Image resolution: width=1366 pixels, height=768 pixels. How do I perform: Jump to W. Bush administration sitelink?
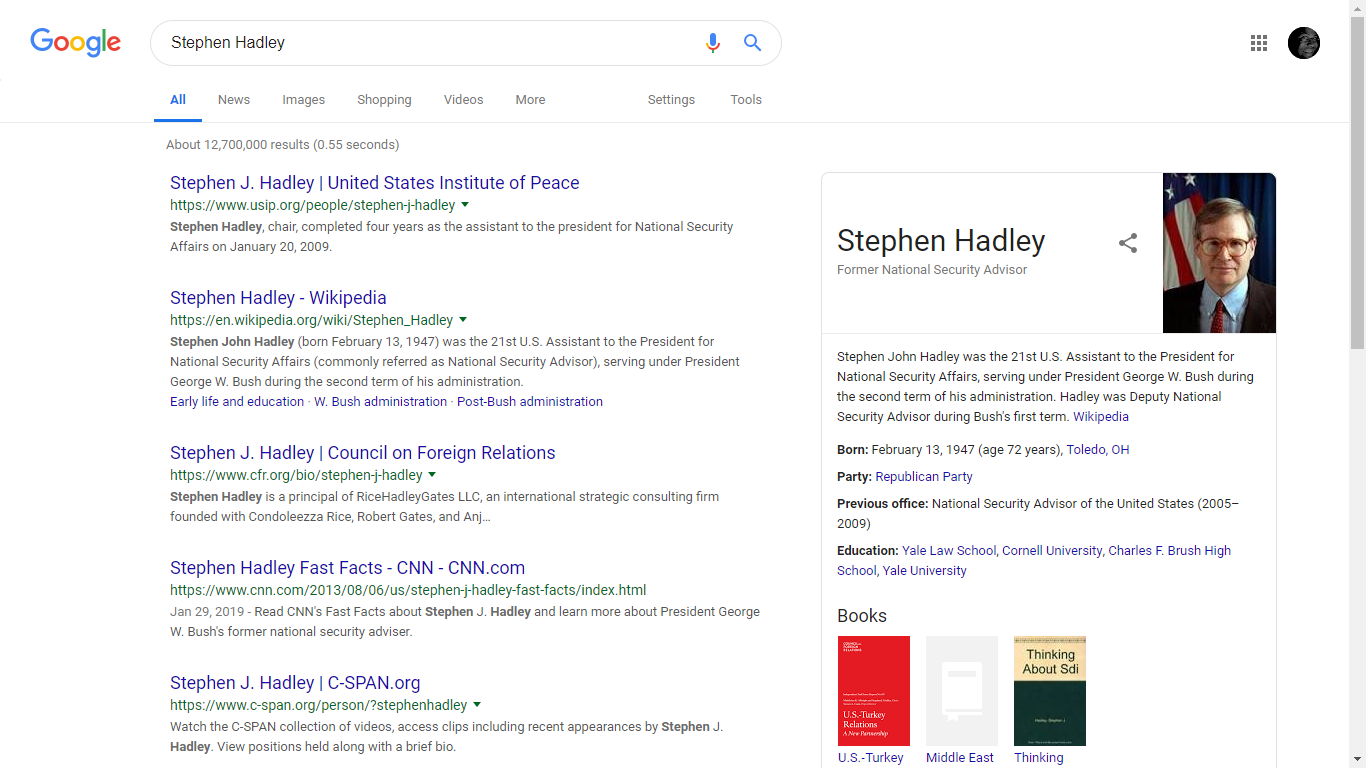380,402
